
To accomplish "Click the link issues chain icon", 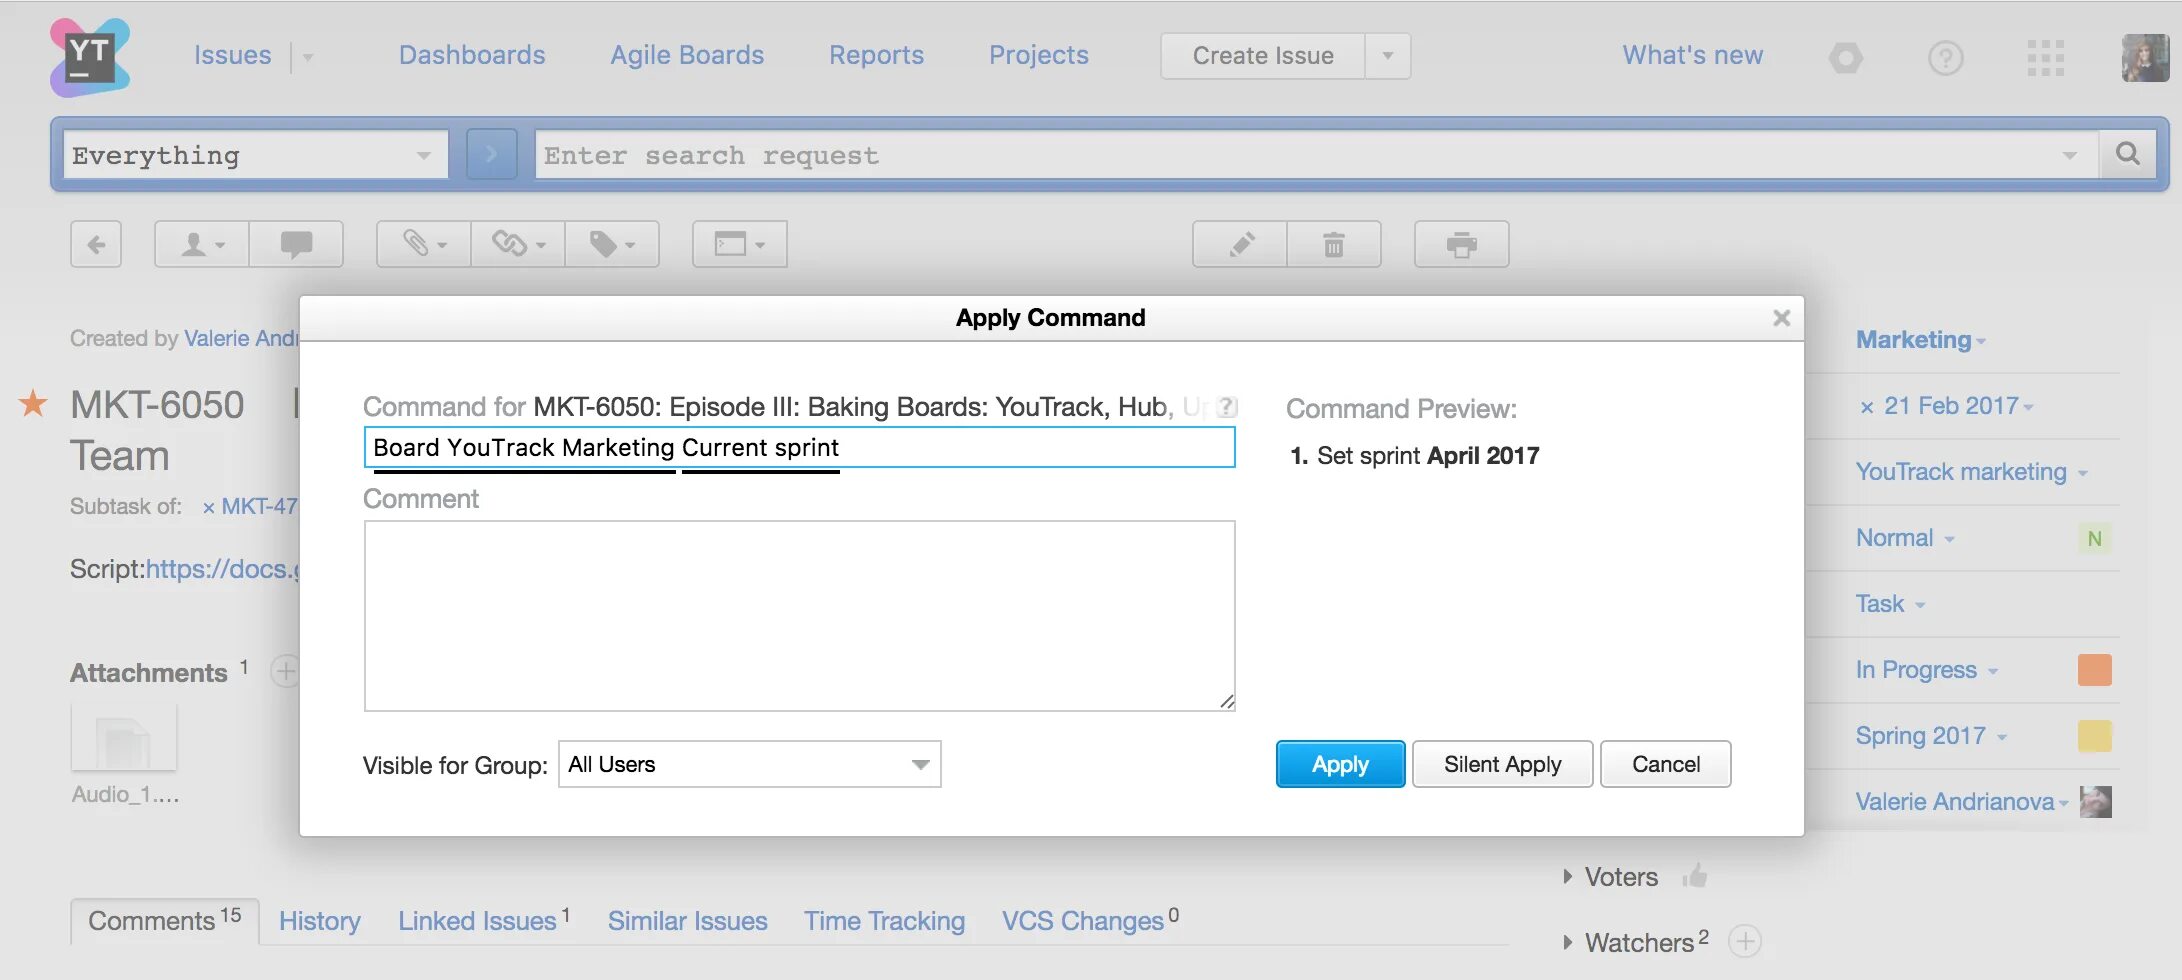I will point(515,243).
